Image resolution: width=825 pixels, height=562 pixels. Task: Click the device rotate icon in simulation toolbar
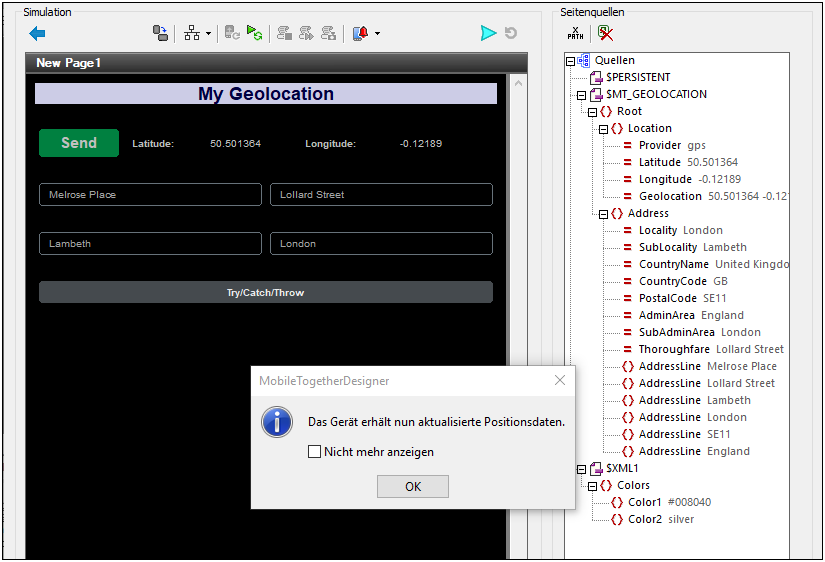point(160,34)
